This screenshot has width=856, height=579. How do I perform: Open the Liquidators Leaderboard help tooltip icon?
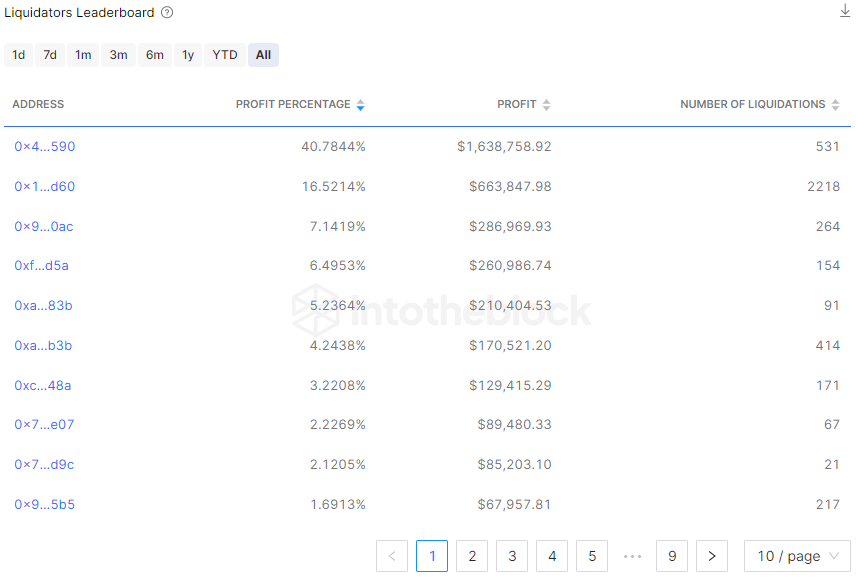coord(167,13)
